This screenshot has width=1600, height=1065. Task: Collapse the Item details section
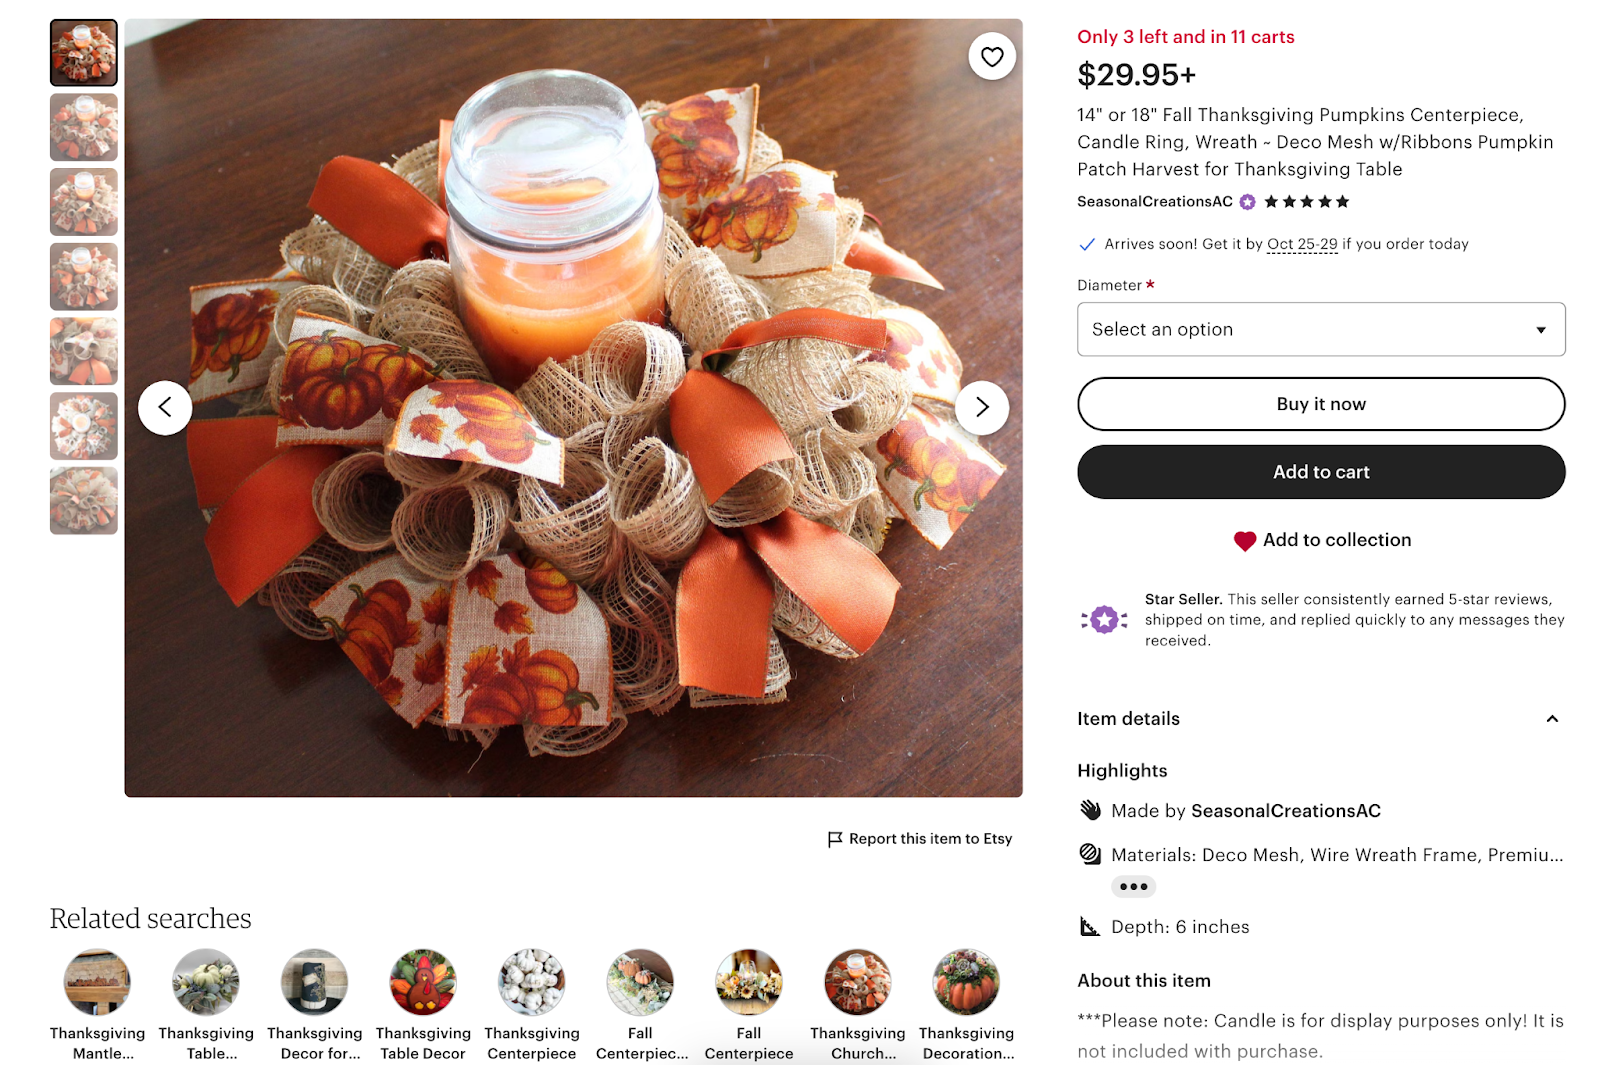(1552, 718)
